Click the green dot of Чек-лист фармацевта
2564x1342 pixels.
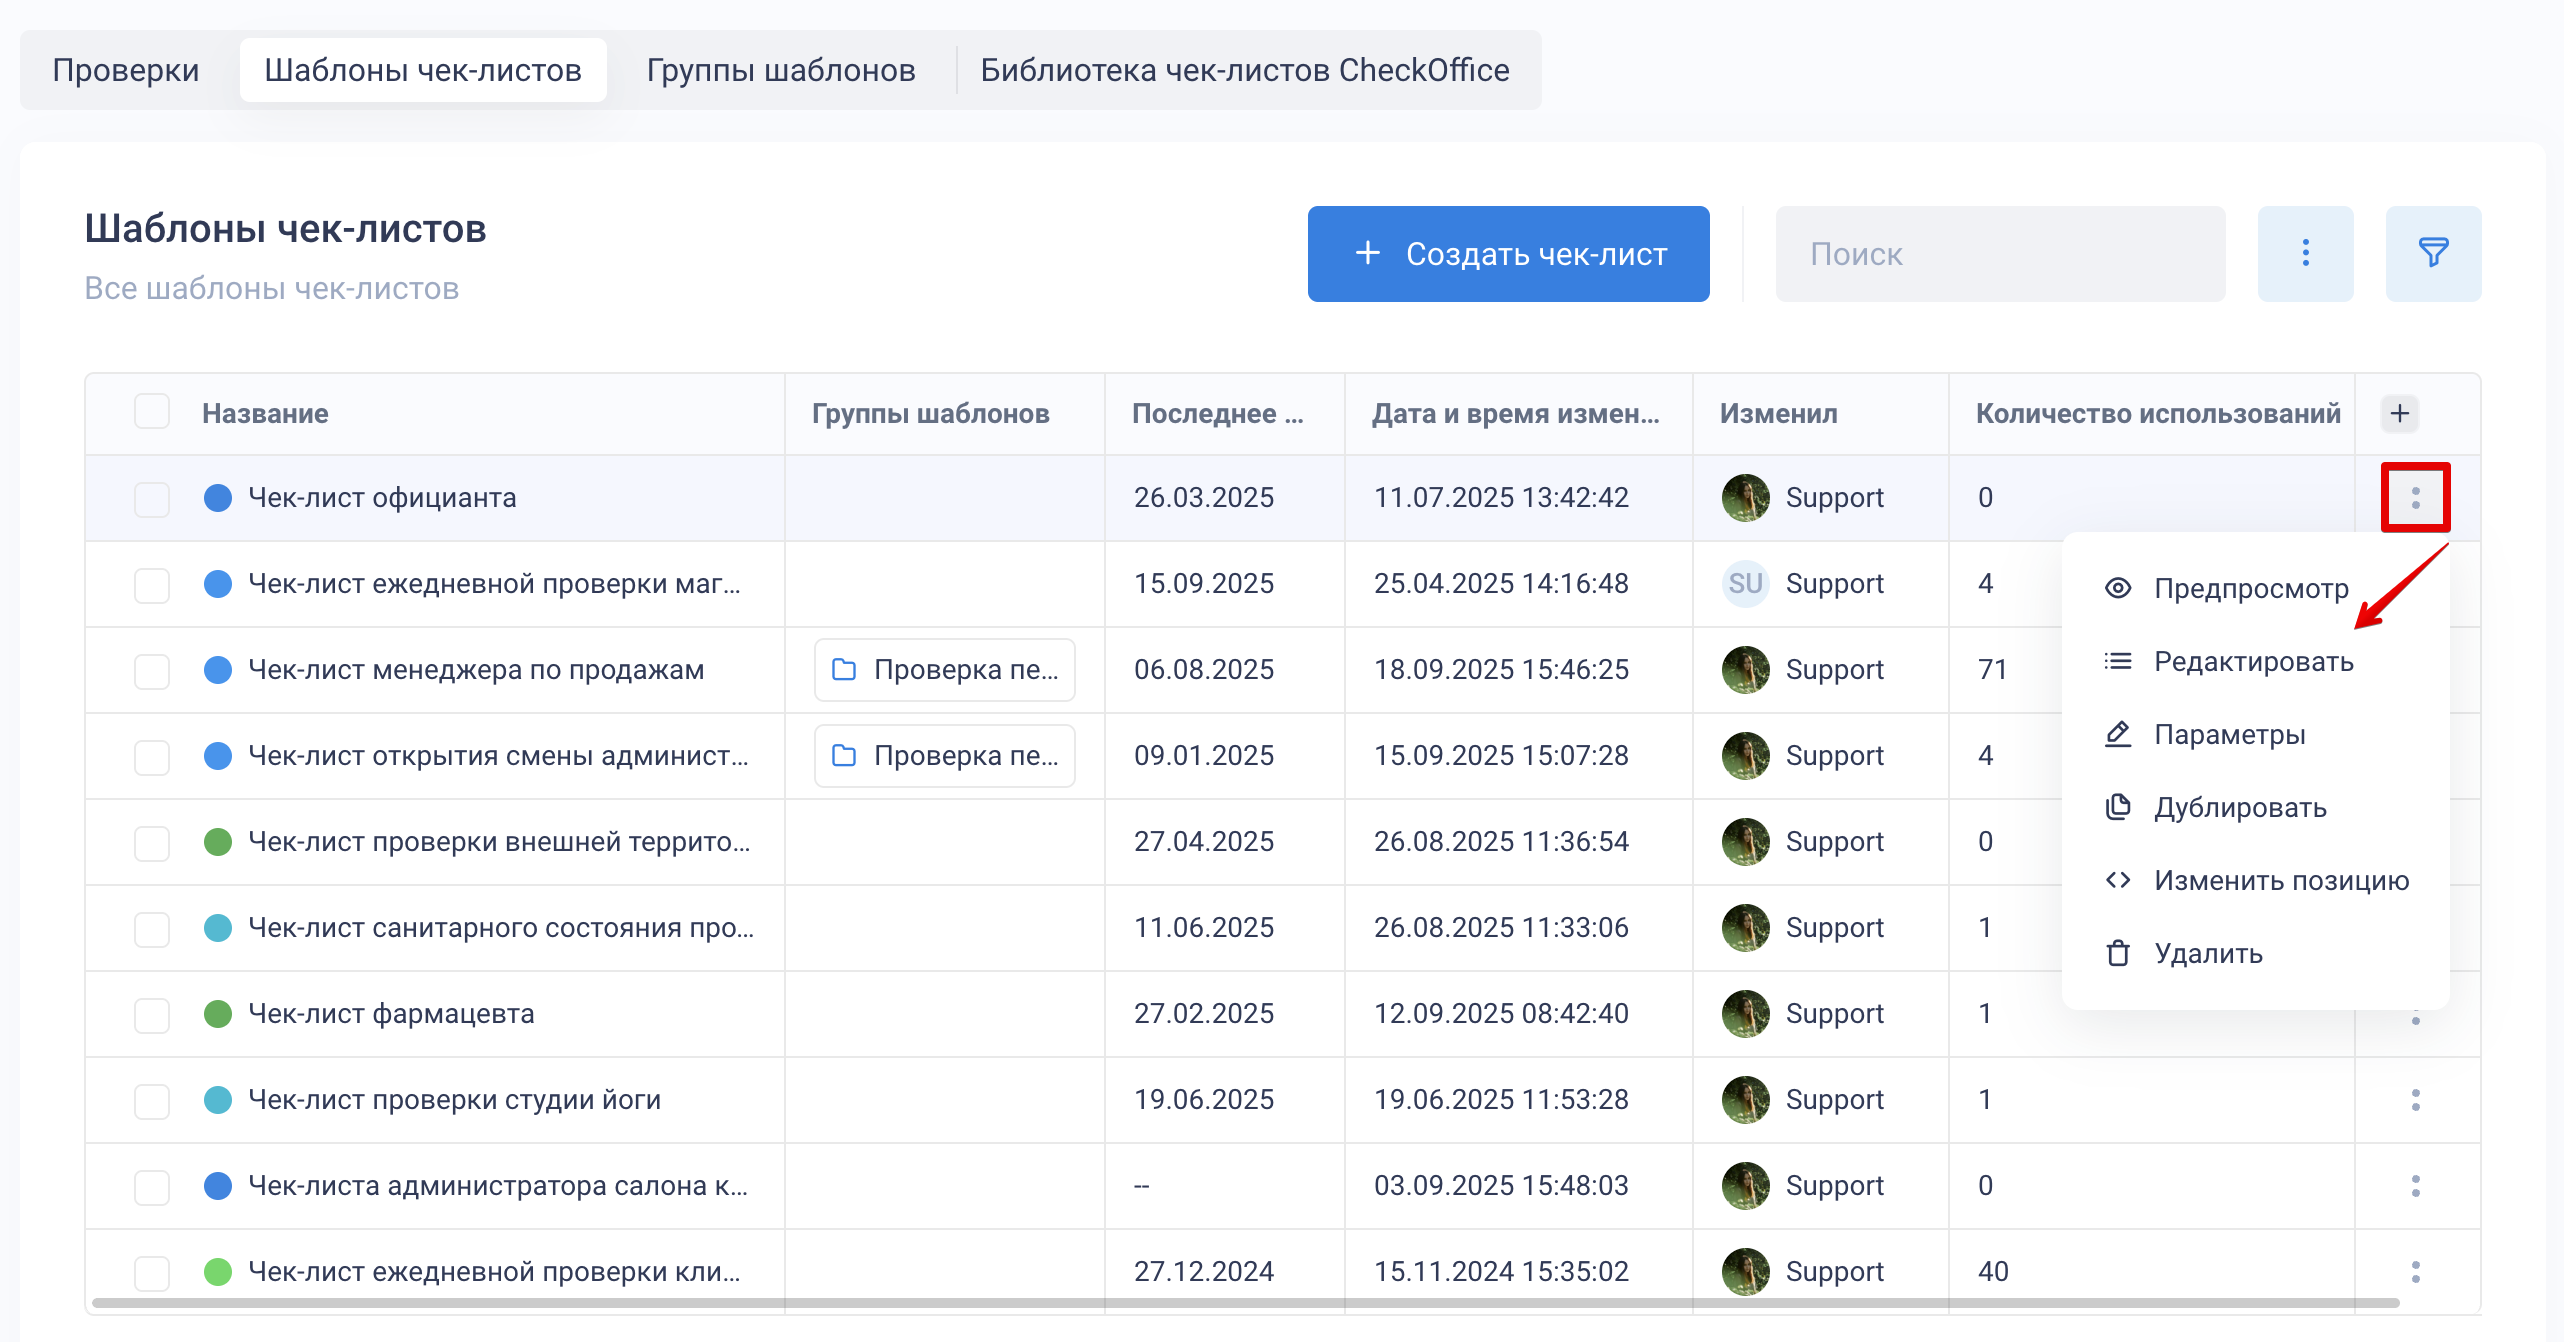(x=218, y=1014)
